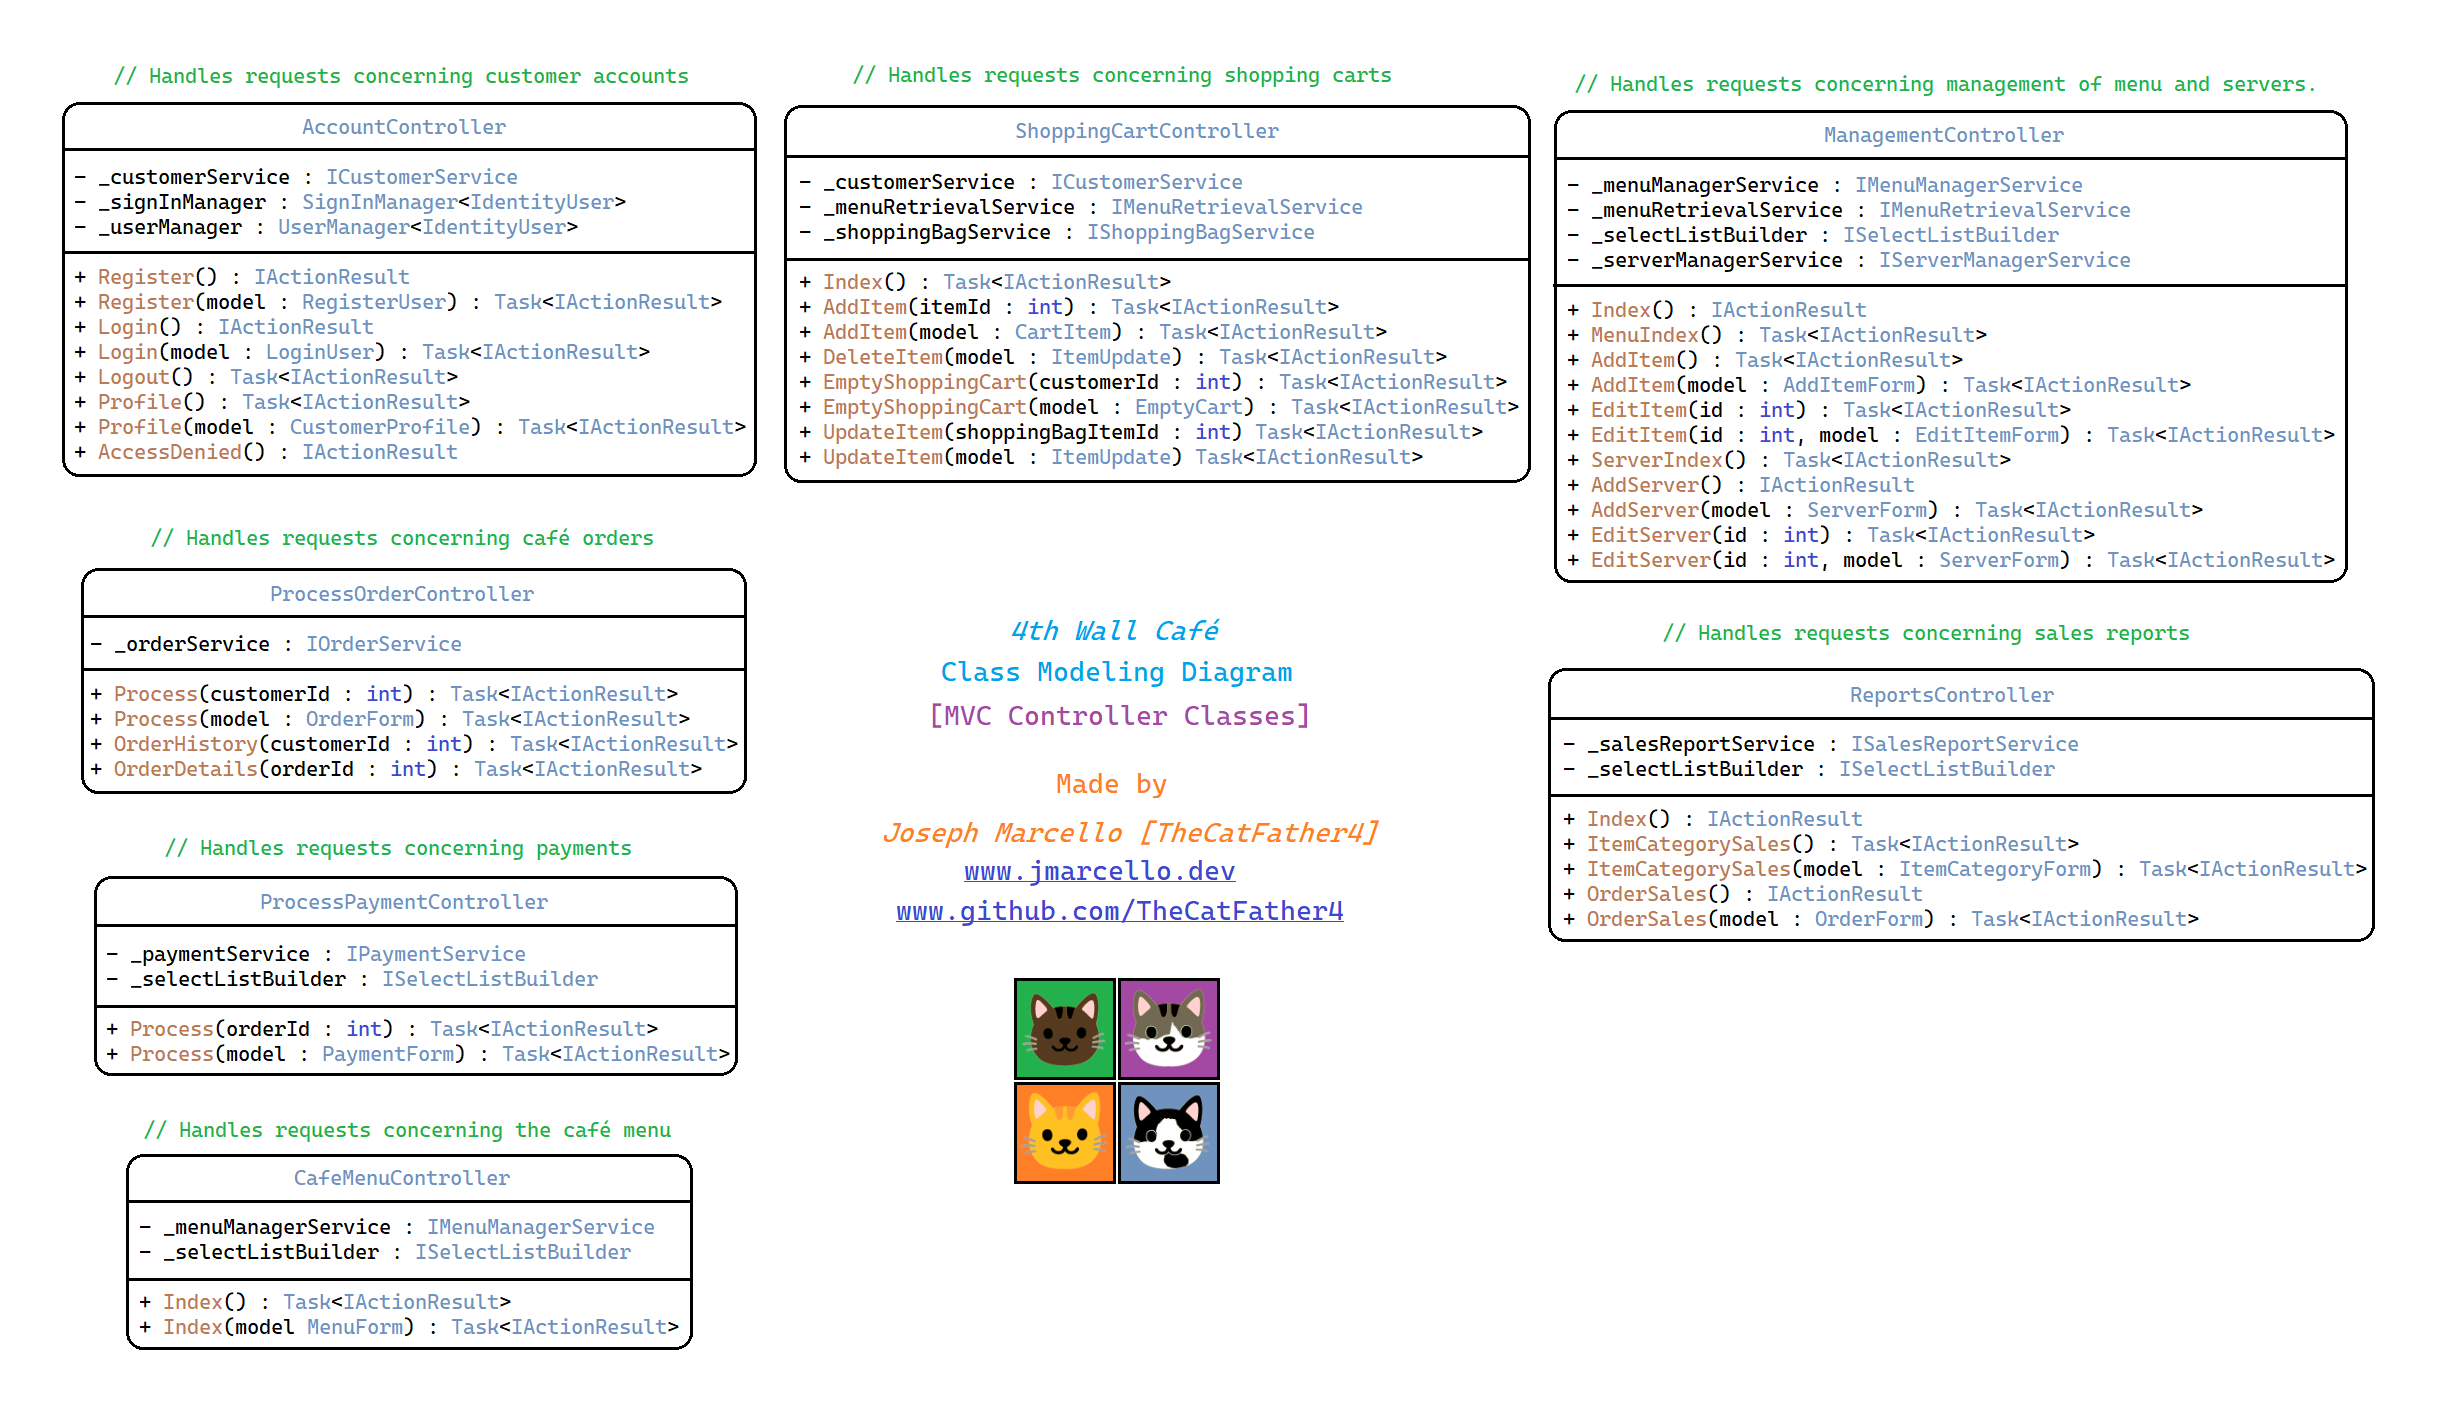Select the AccountController class title
The image size is (2452, 1428).
click(x=404, y=127)
